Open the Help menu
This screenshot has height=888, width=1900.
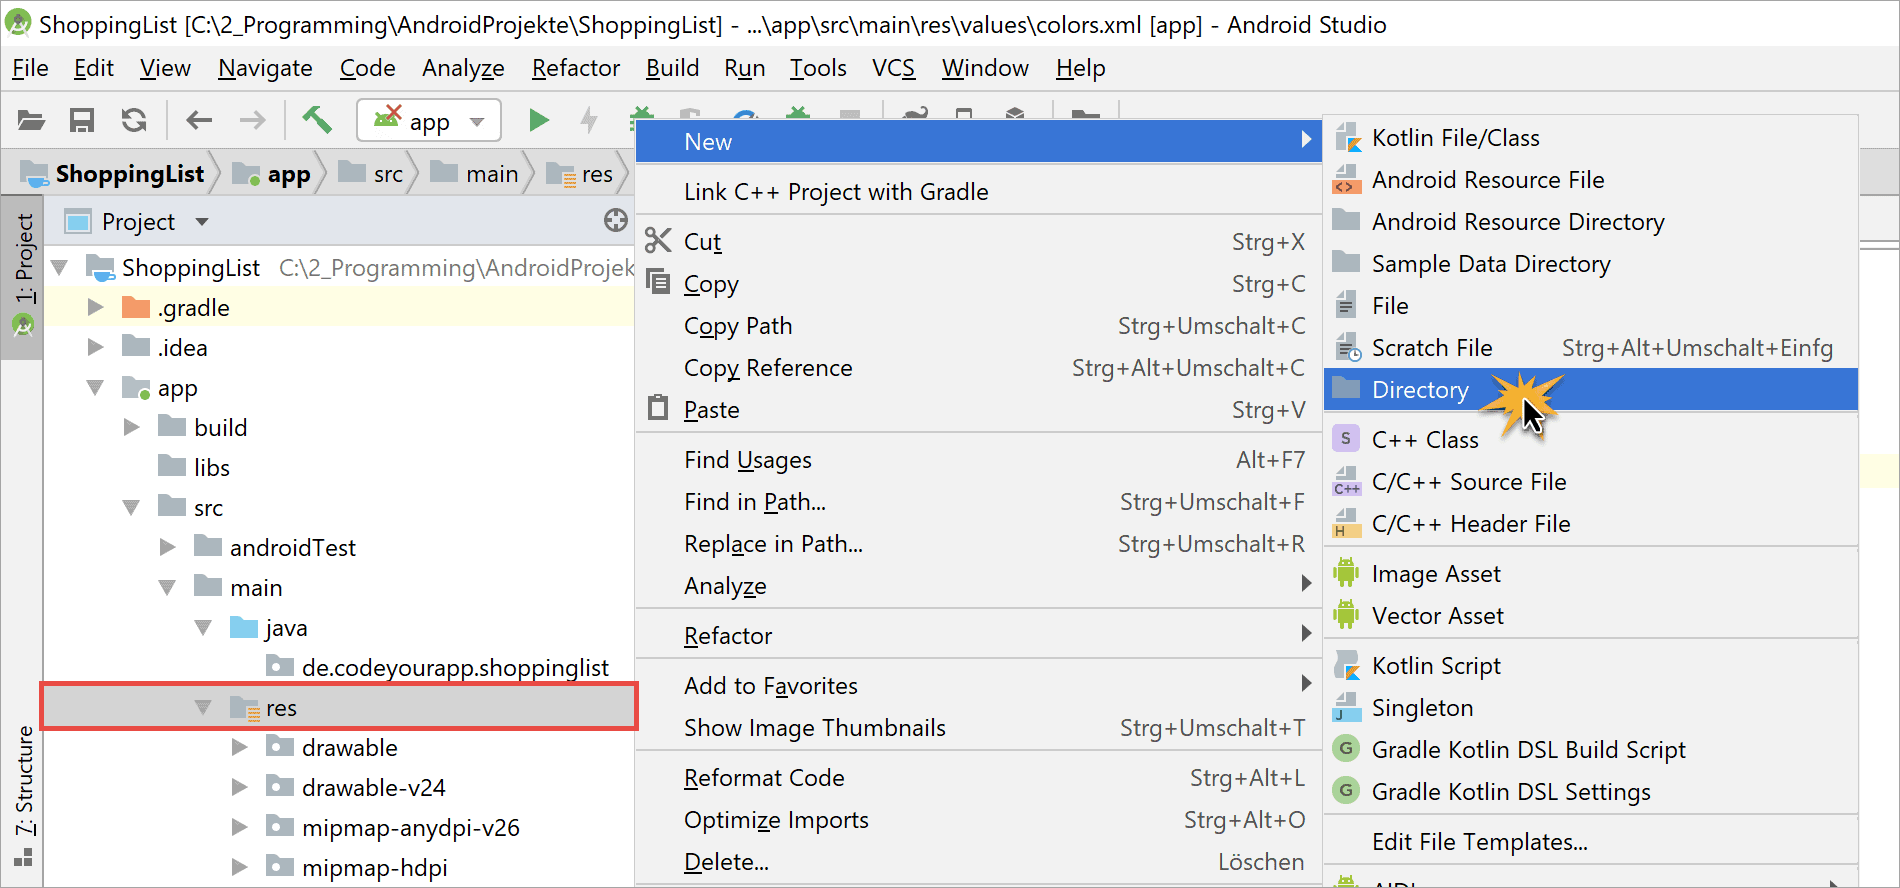(x=1081, y=68)
